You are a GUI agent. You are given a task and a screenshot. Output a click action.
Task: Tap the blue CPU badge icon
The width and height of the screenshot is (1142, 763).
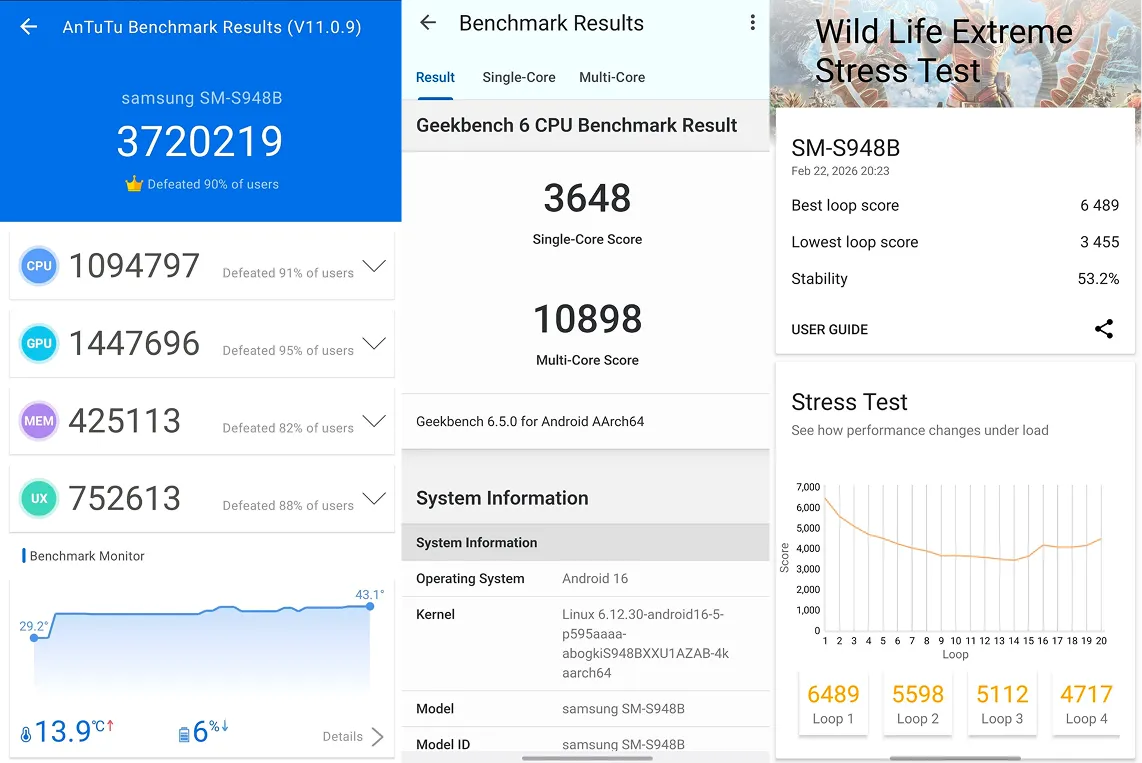(39, 266)
